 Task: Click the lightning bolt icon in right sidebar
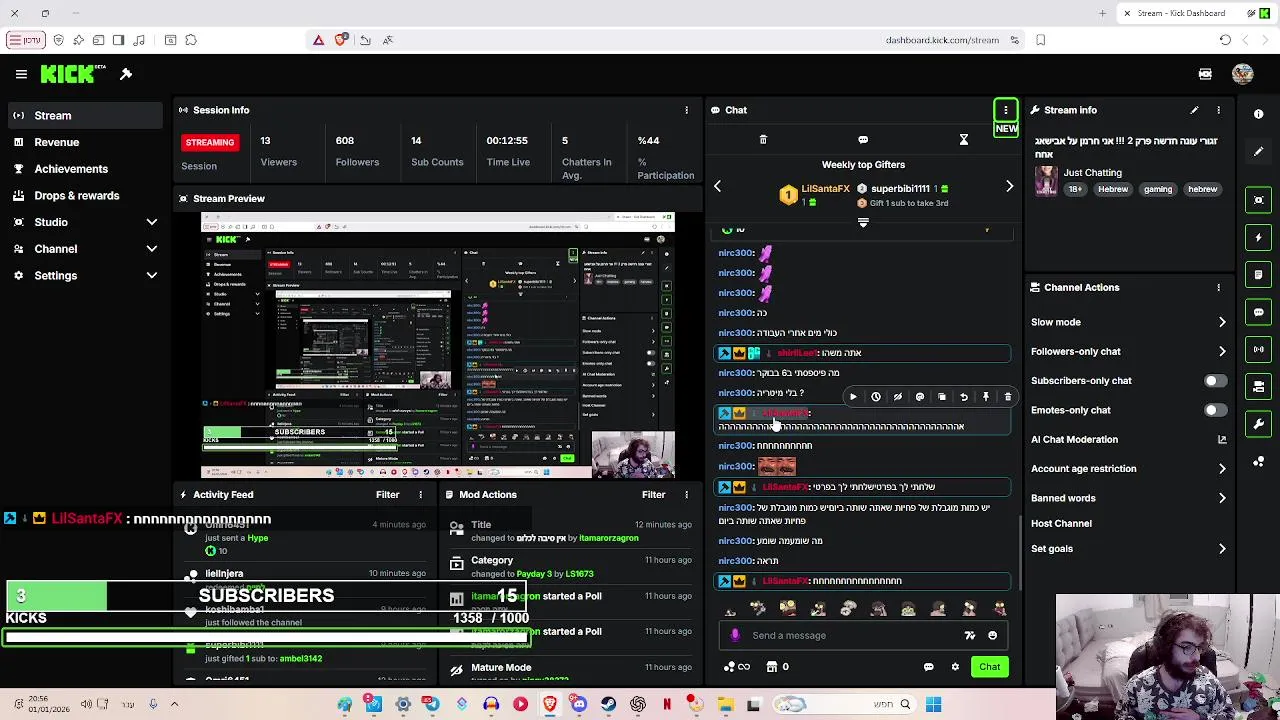click(1259, 238)
